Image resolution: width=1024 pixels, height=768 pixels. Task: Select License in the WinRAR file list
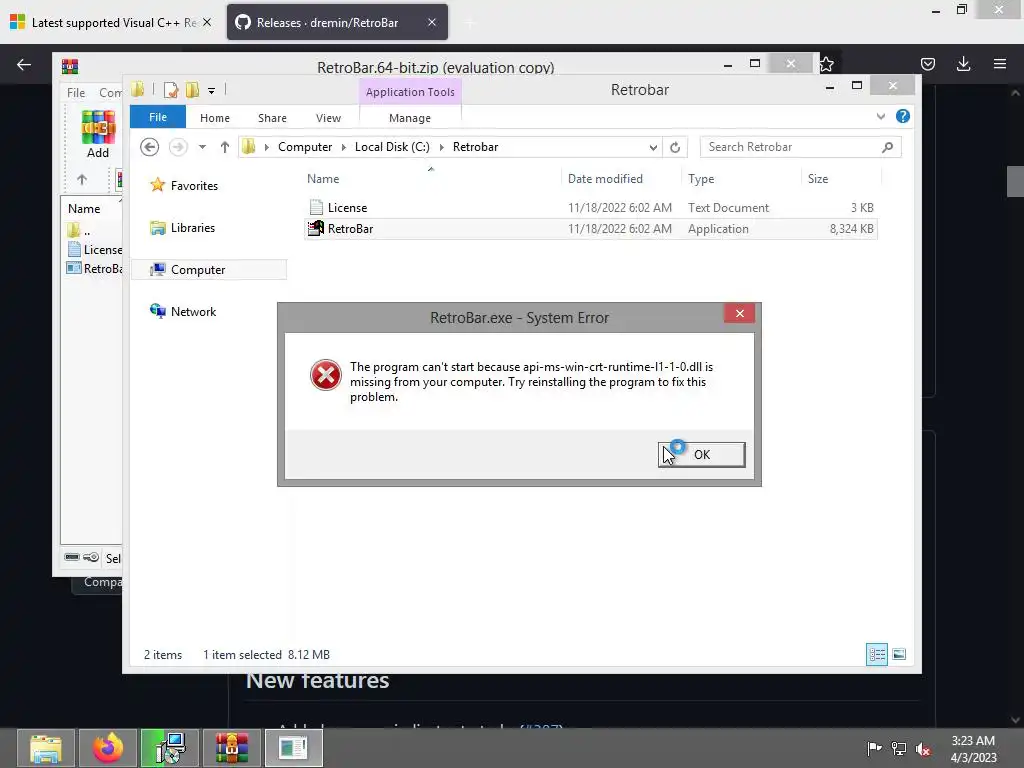[95, 249]
